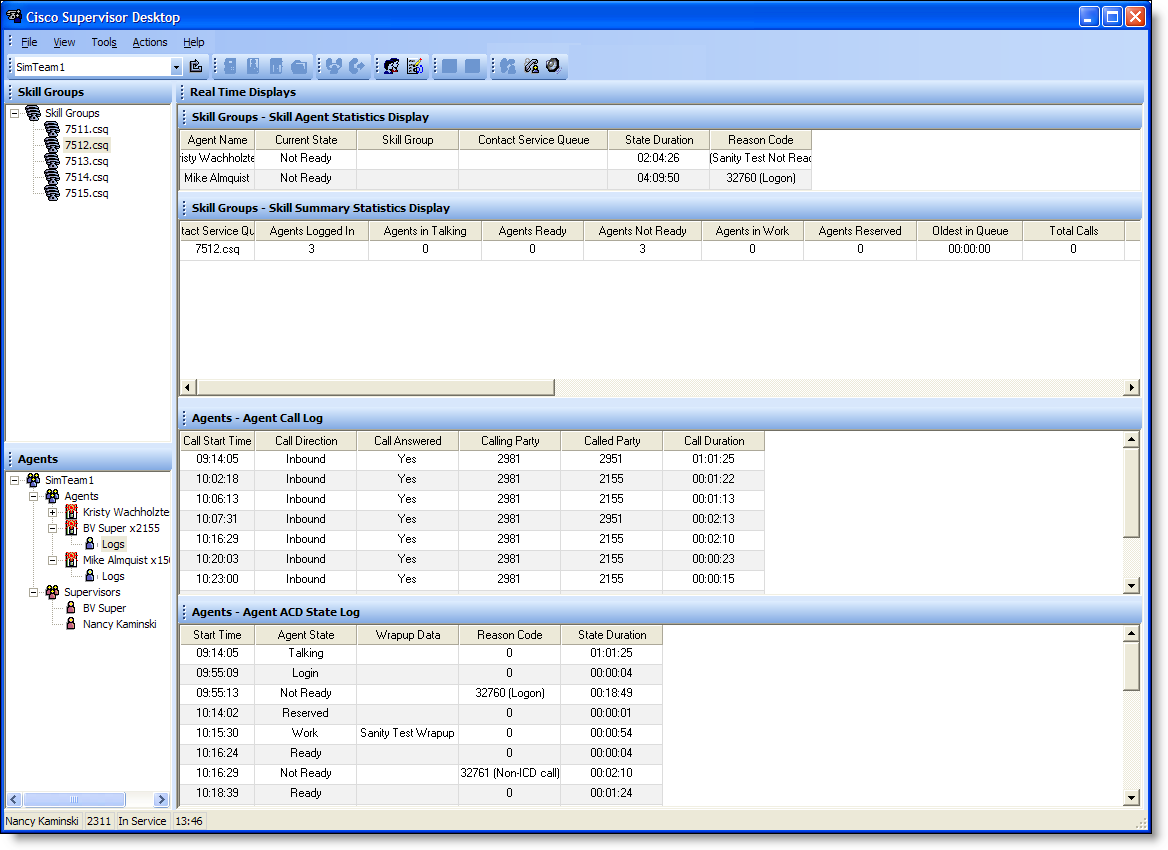Image resolution: width=1168 pixels, height=850 pixels.
Task: Open the SimTeam1 team dropdown
Action: click(x=176, y=67)
